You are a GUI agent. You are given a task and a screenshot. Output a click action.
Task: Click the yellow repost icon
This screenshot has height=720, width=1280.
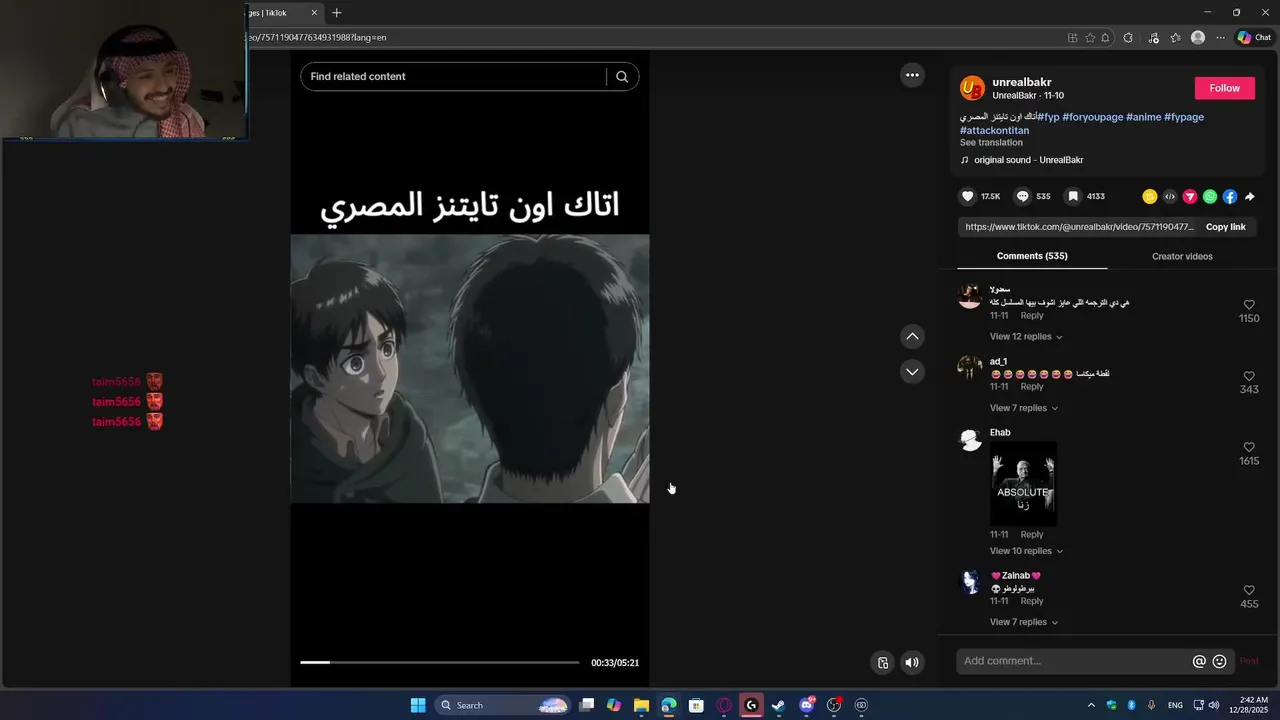pos(1150,197)
